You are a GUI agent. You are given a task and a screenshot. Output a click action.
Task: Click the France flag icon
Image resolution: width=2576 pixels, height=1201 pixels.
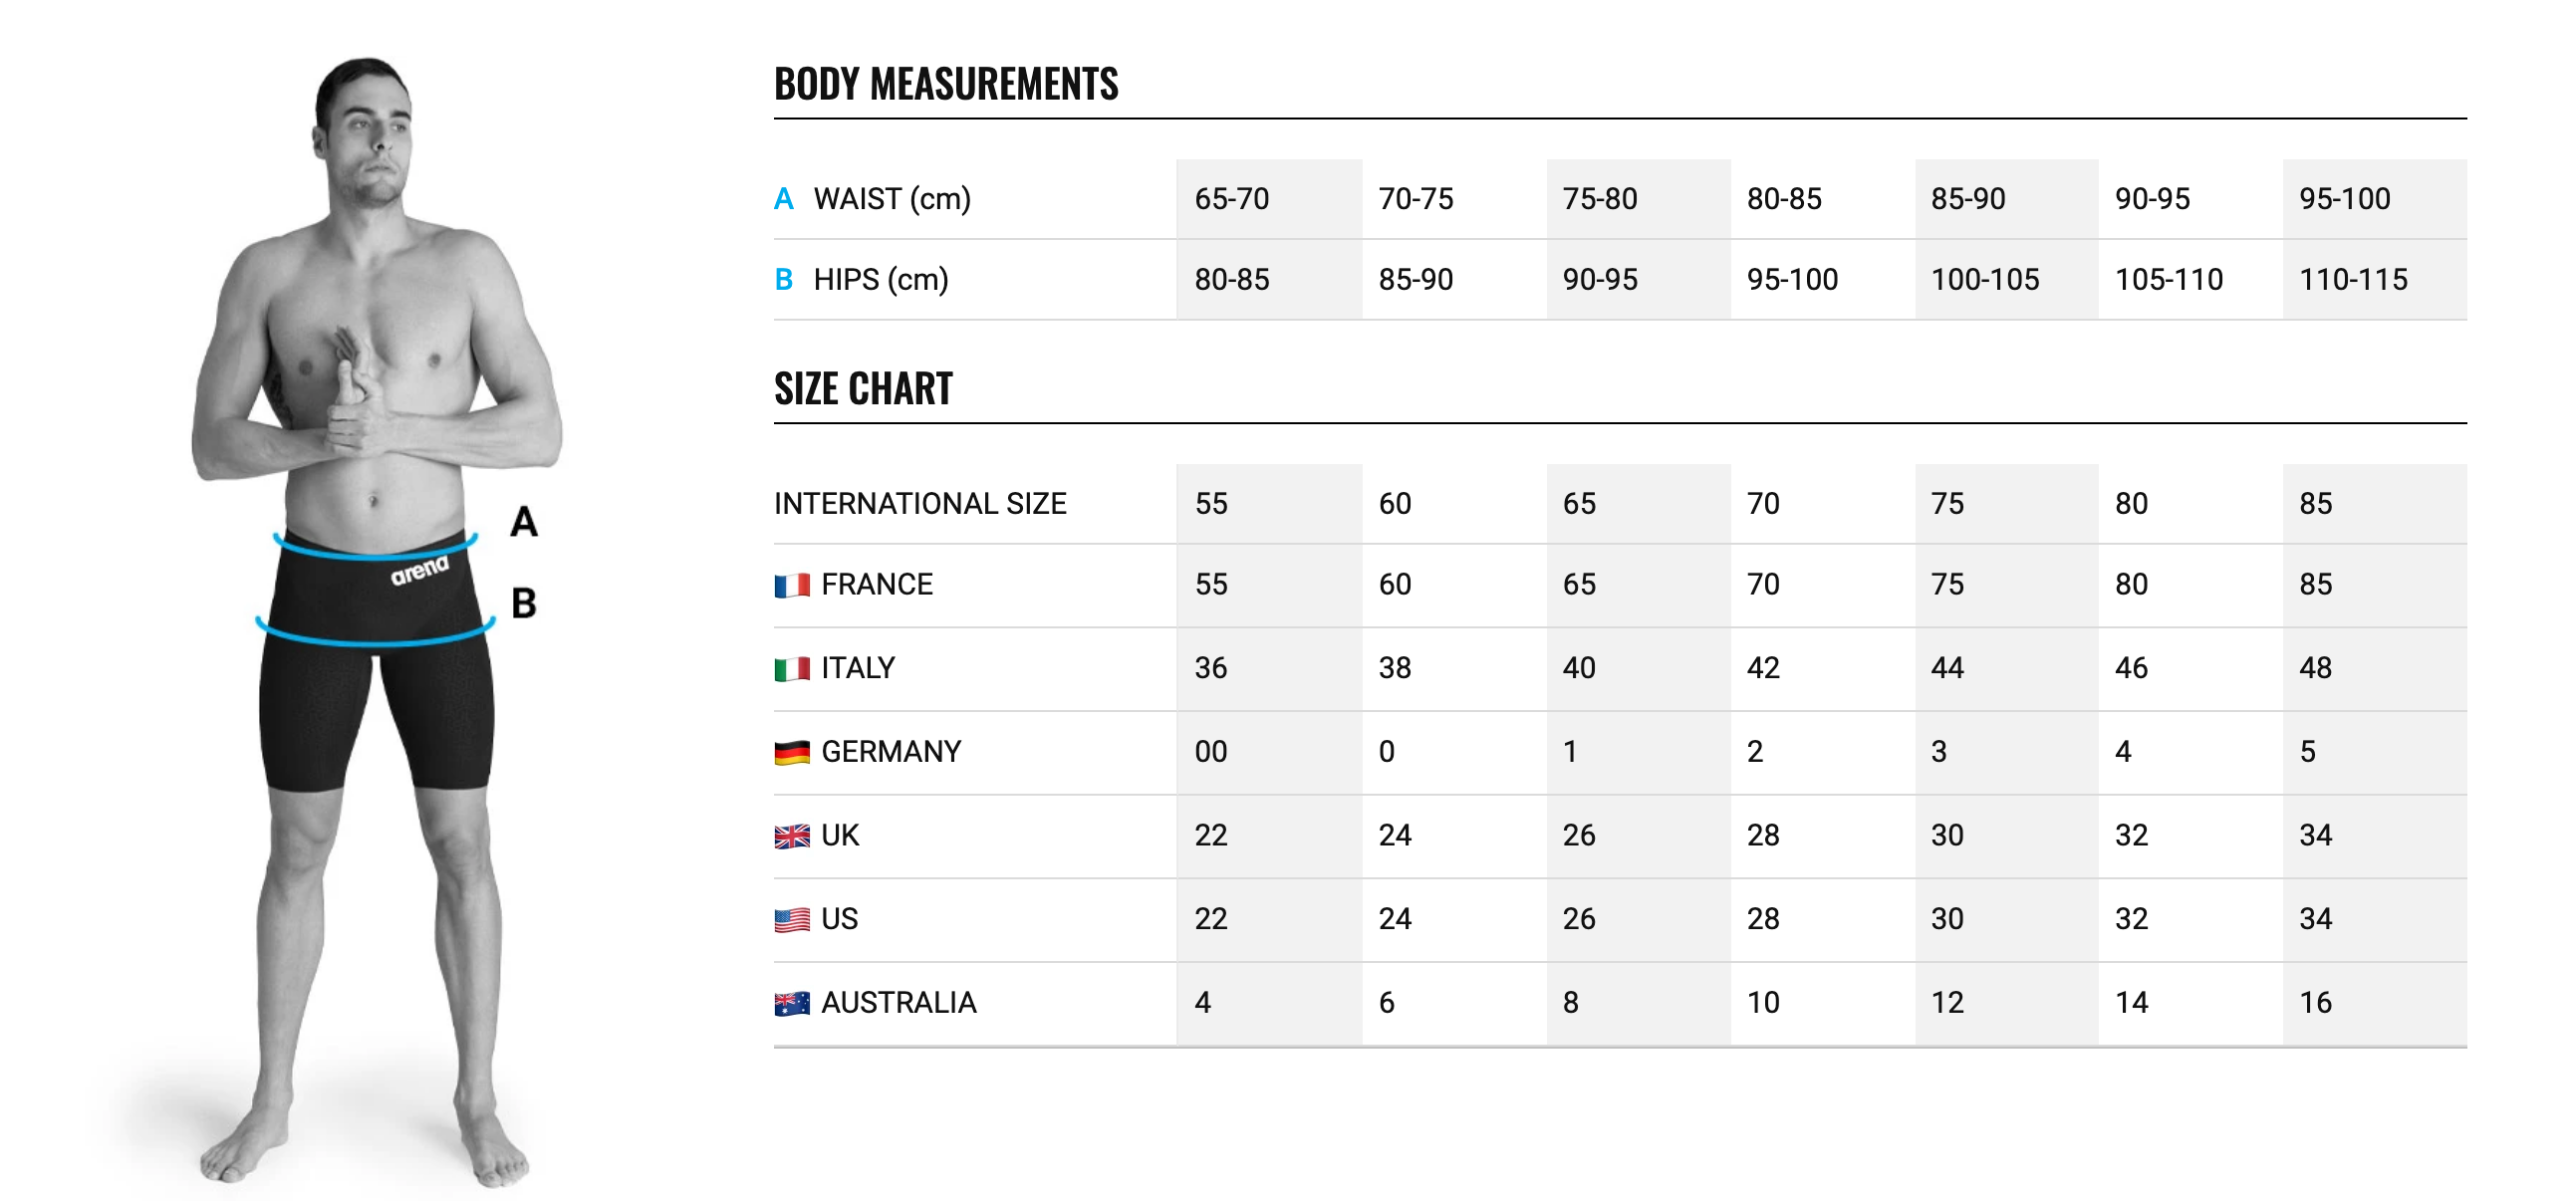792,585
